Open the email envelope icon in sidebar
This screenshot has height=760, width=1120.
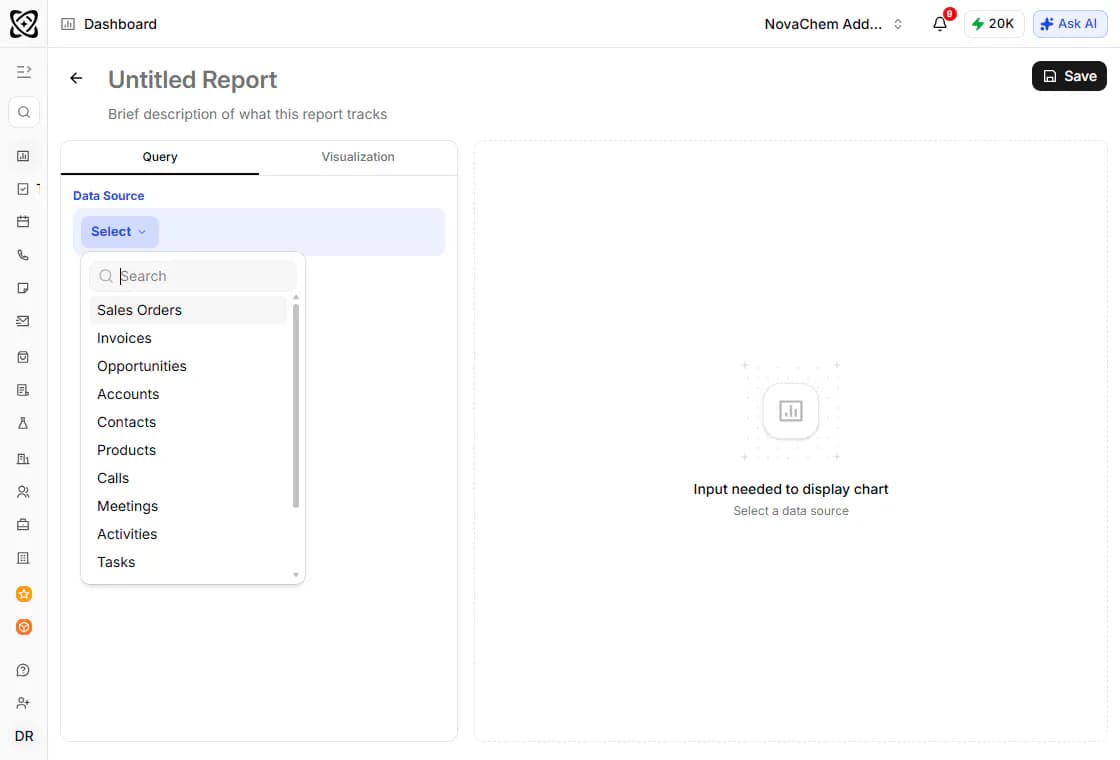[24, 321]
